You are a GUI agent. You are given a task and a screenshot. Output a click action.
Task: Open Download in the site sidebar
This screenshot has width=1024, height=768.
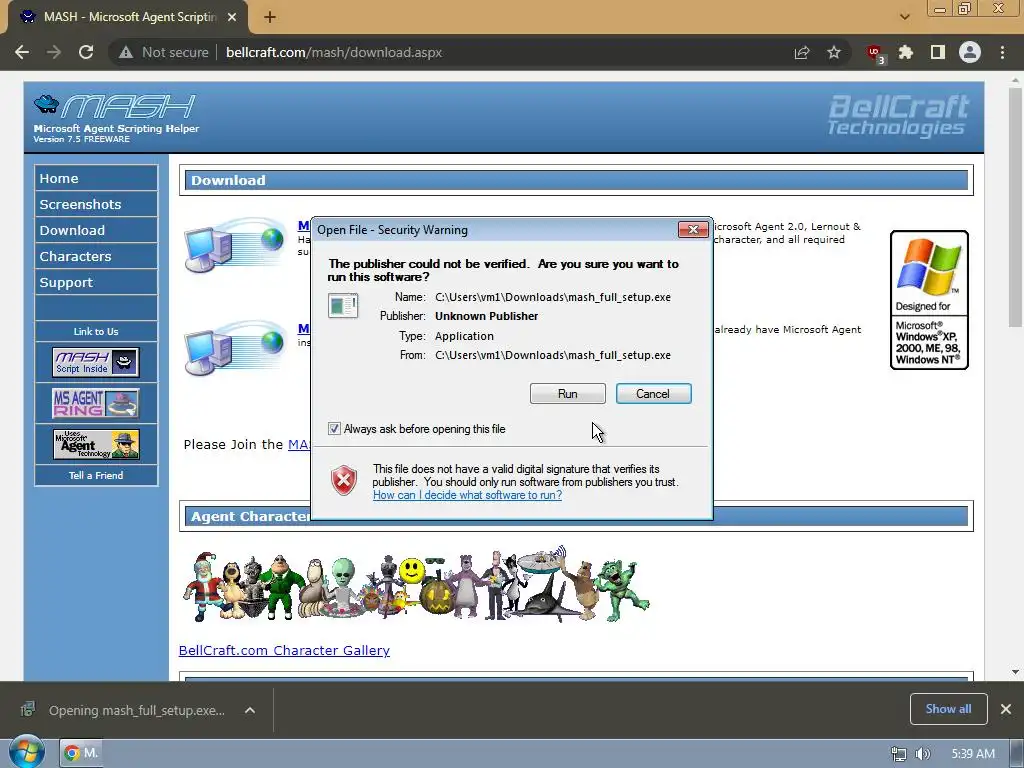click(x=96, y=231)
